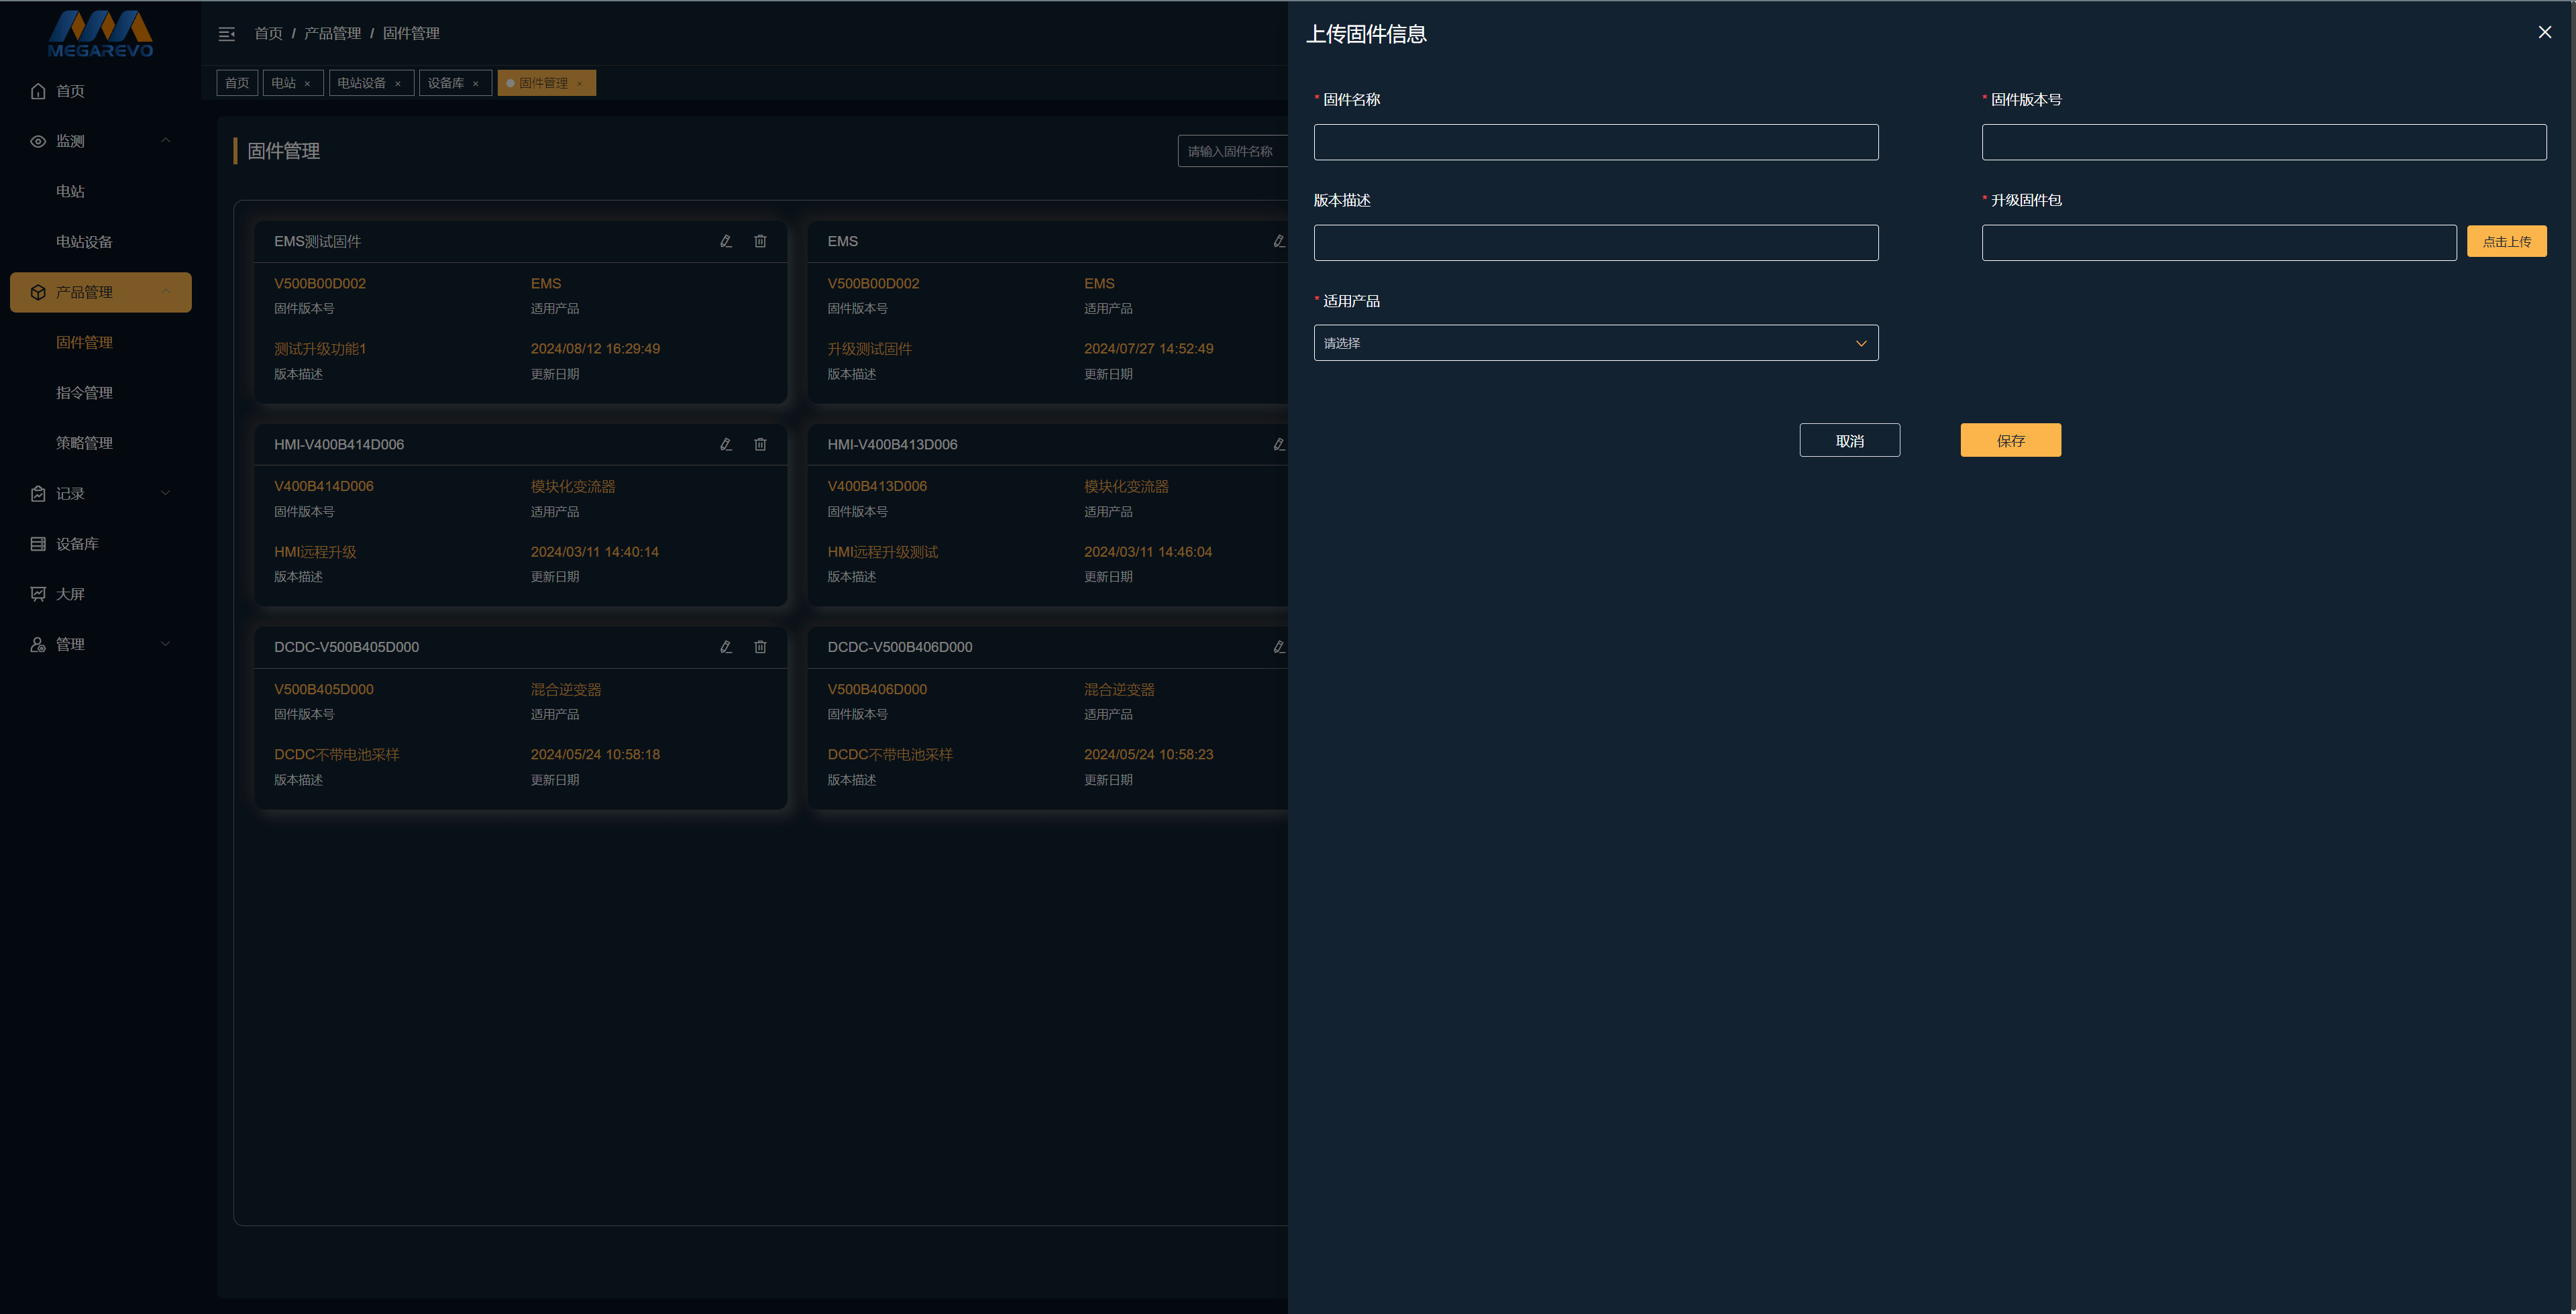
Task: Click the cube icon beside 产品管理
Action: (38, 292)
